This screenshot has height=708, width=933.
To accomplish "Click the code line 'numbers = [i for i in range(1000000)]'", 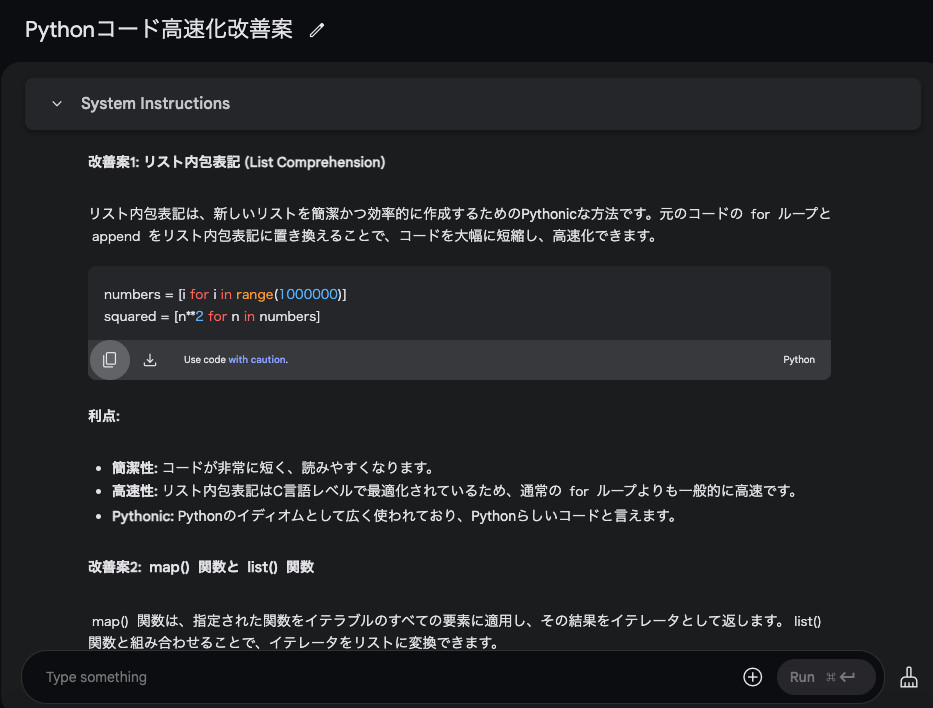I will click(x=225, y=295).
